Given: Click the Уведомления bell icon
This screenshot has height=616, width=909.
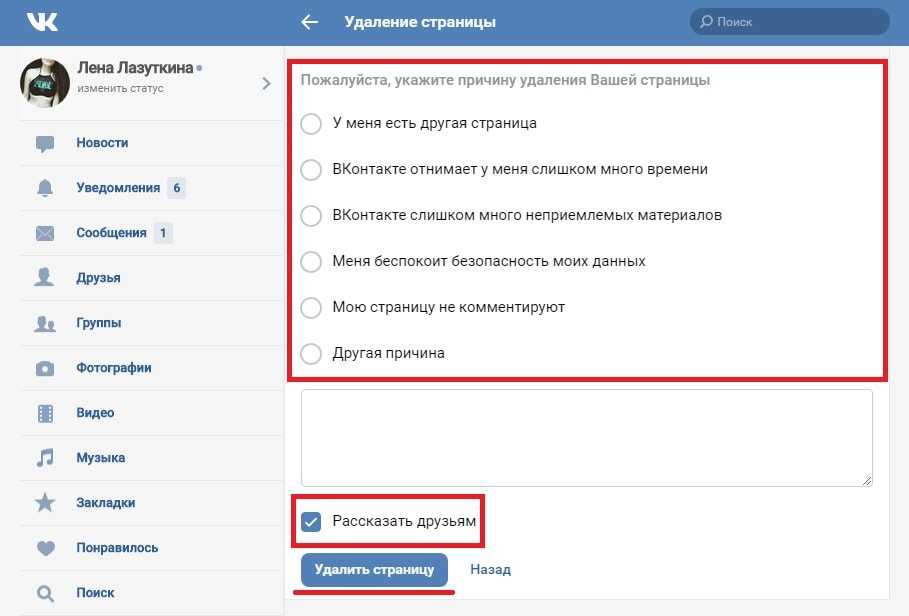Looking at the screenshot, I should [45, 188].
